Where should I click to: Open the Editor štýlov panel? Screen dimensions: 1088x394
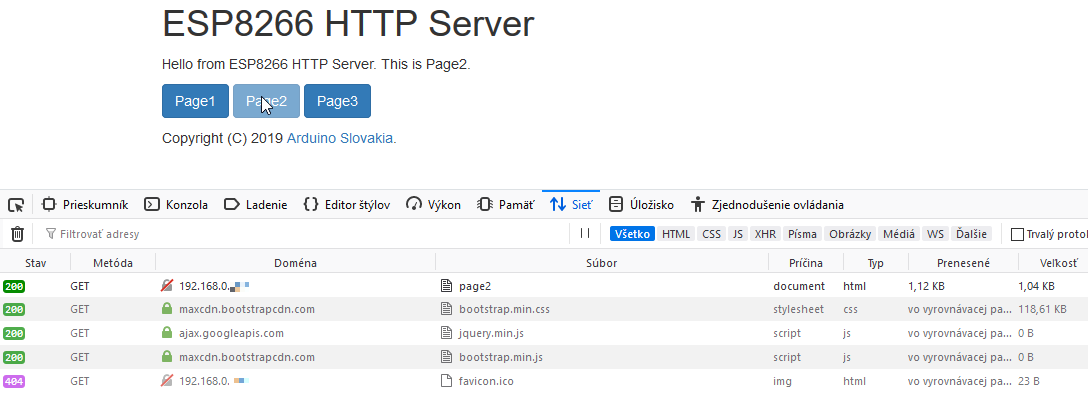(x=347, y=205)
